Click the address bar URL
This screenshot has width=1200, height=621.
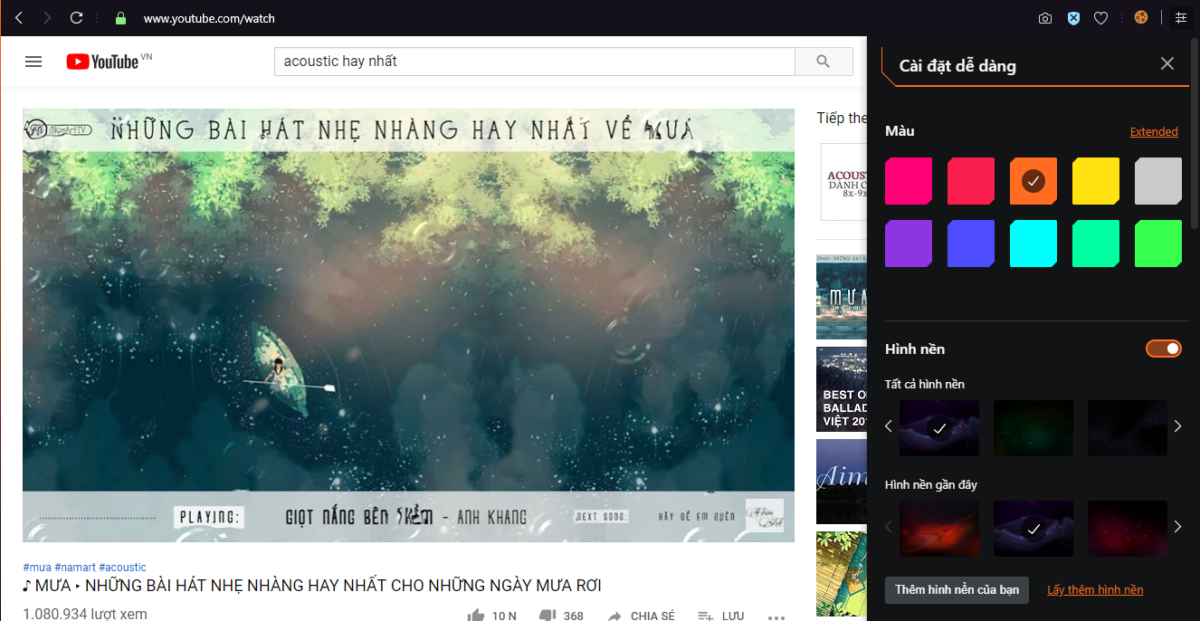pyautogui.click(x=209, y=18)
